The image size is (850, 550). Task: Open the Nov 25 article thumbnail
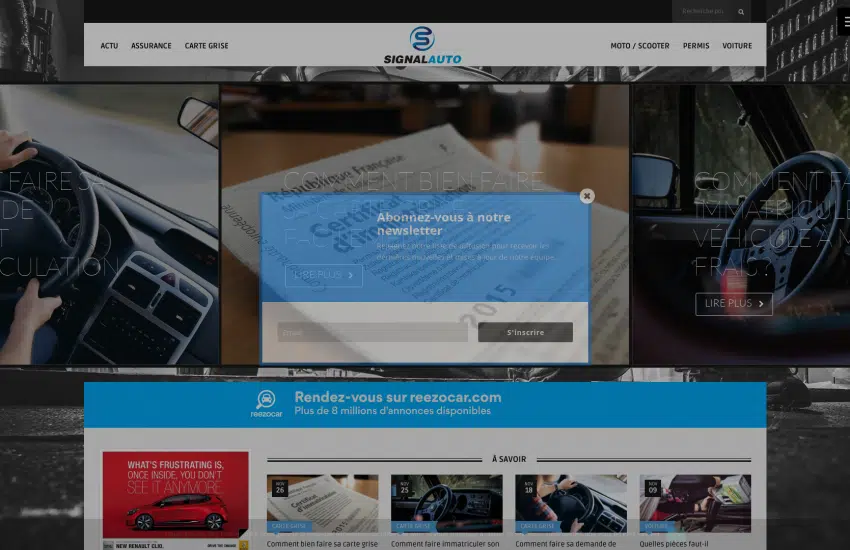click(x=447, y=503)
